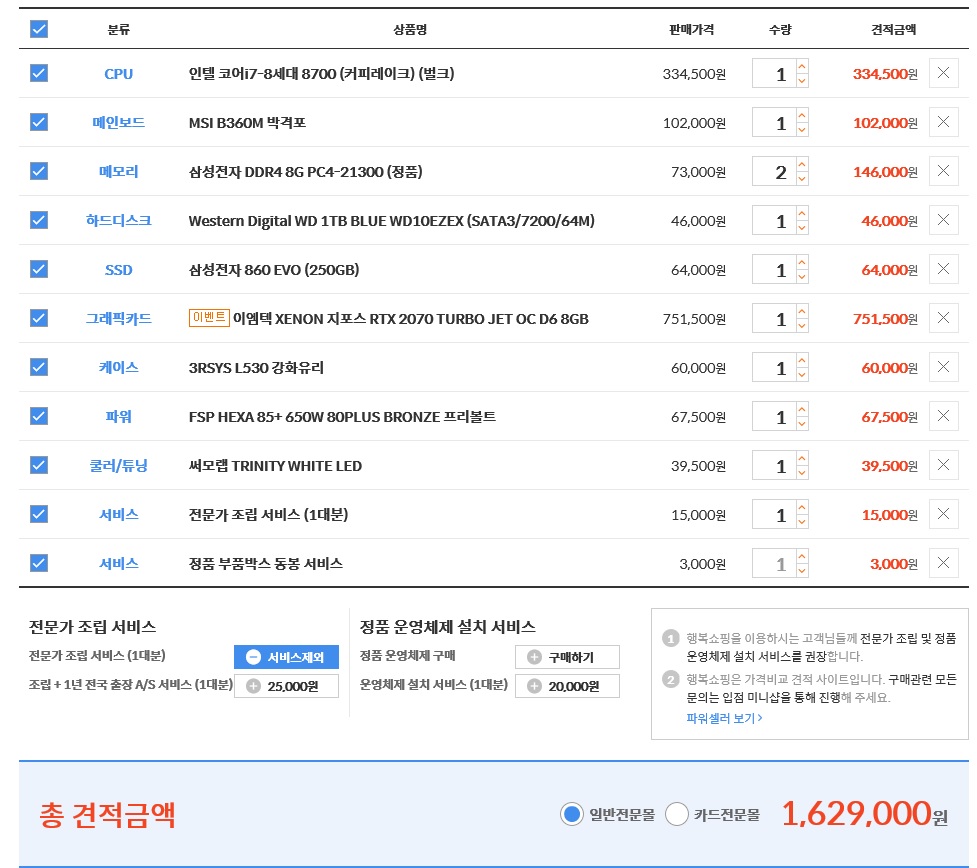Viewport: 977px width, 868px height.
Task: Remove the 그래픽카드 RTX 2070 item
Action: [942, 318]
